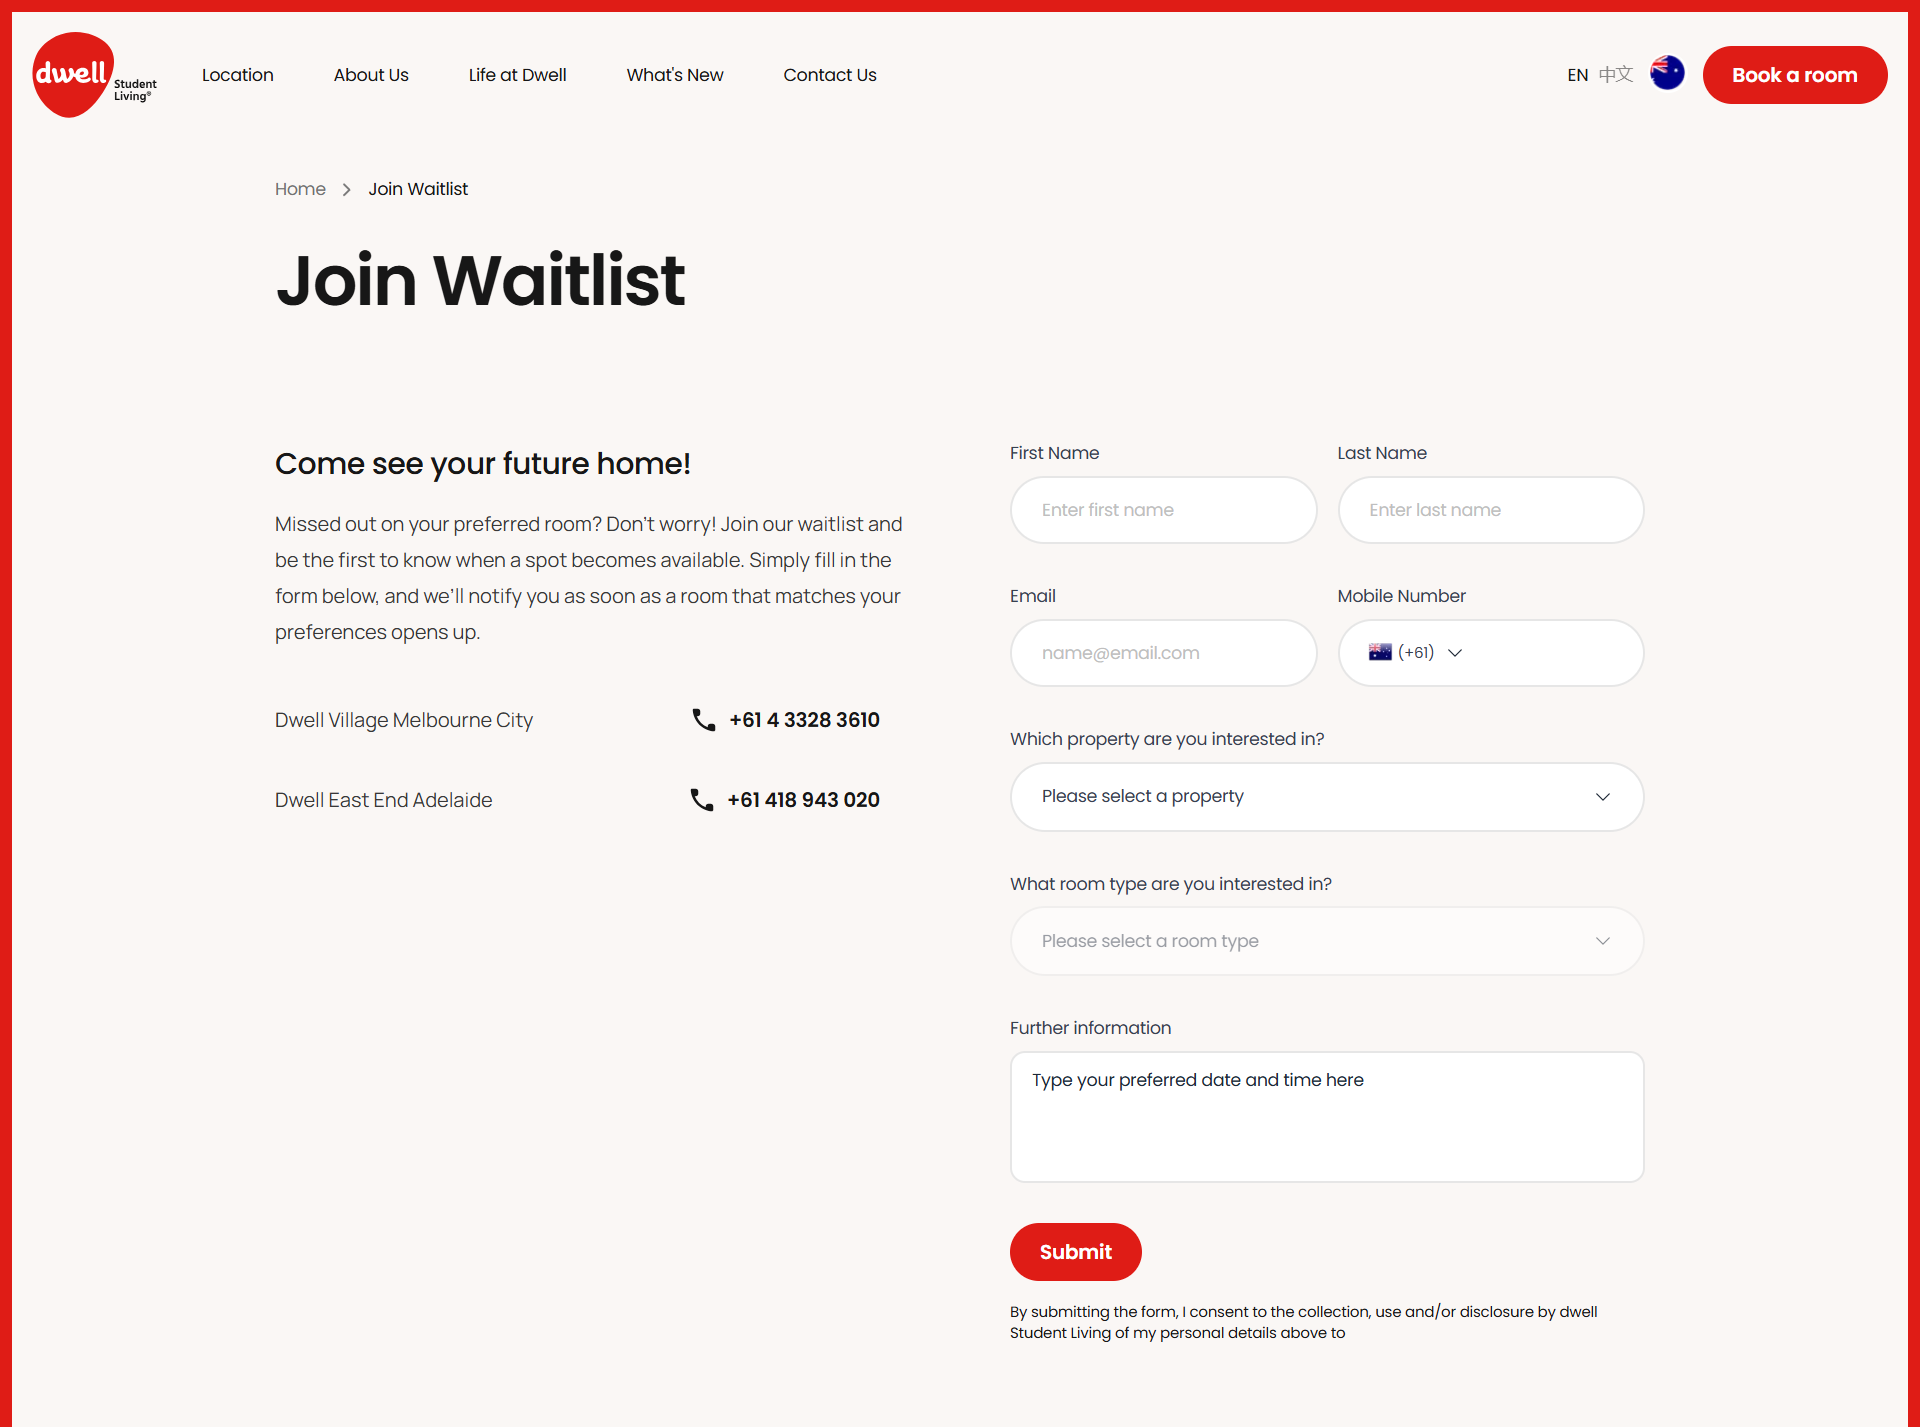1920x1427 pixels.
Task: Click the breadcrumb arrow next to Home
Action: [x=346, y=189]
